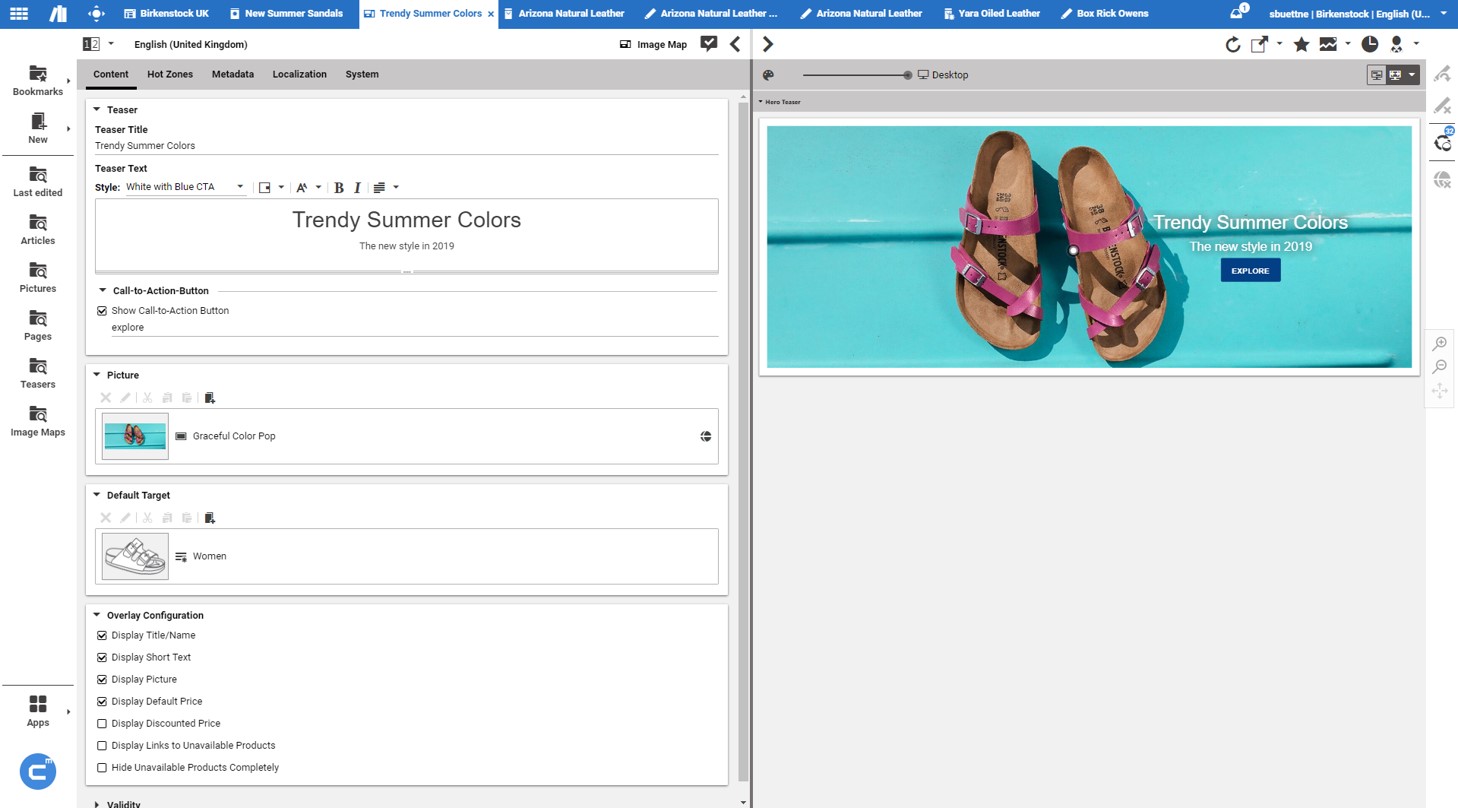Click the Image Map button
The image size is (1458, 808).
(654, 44)
